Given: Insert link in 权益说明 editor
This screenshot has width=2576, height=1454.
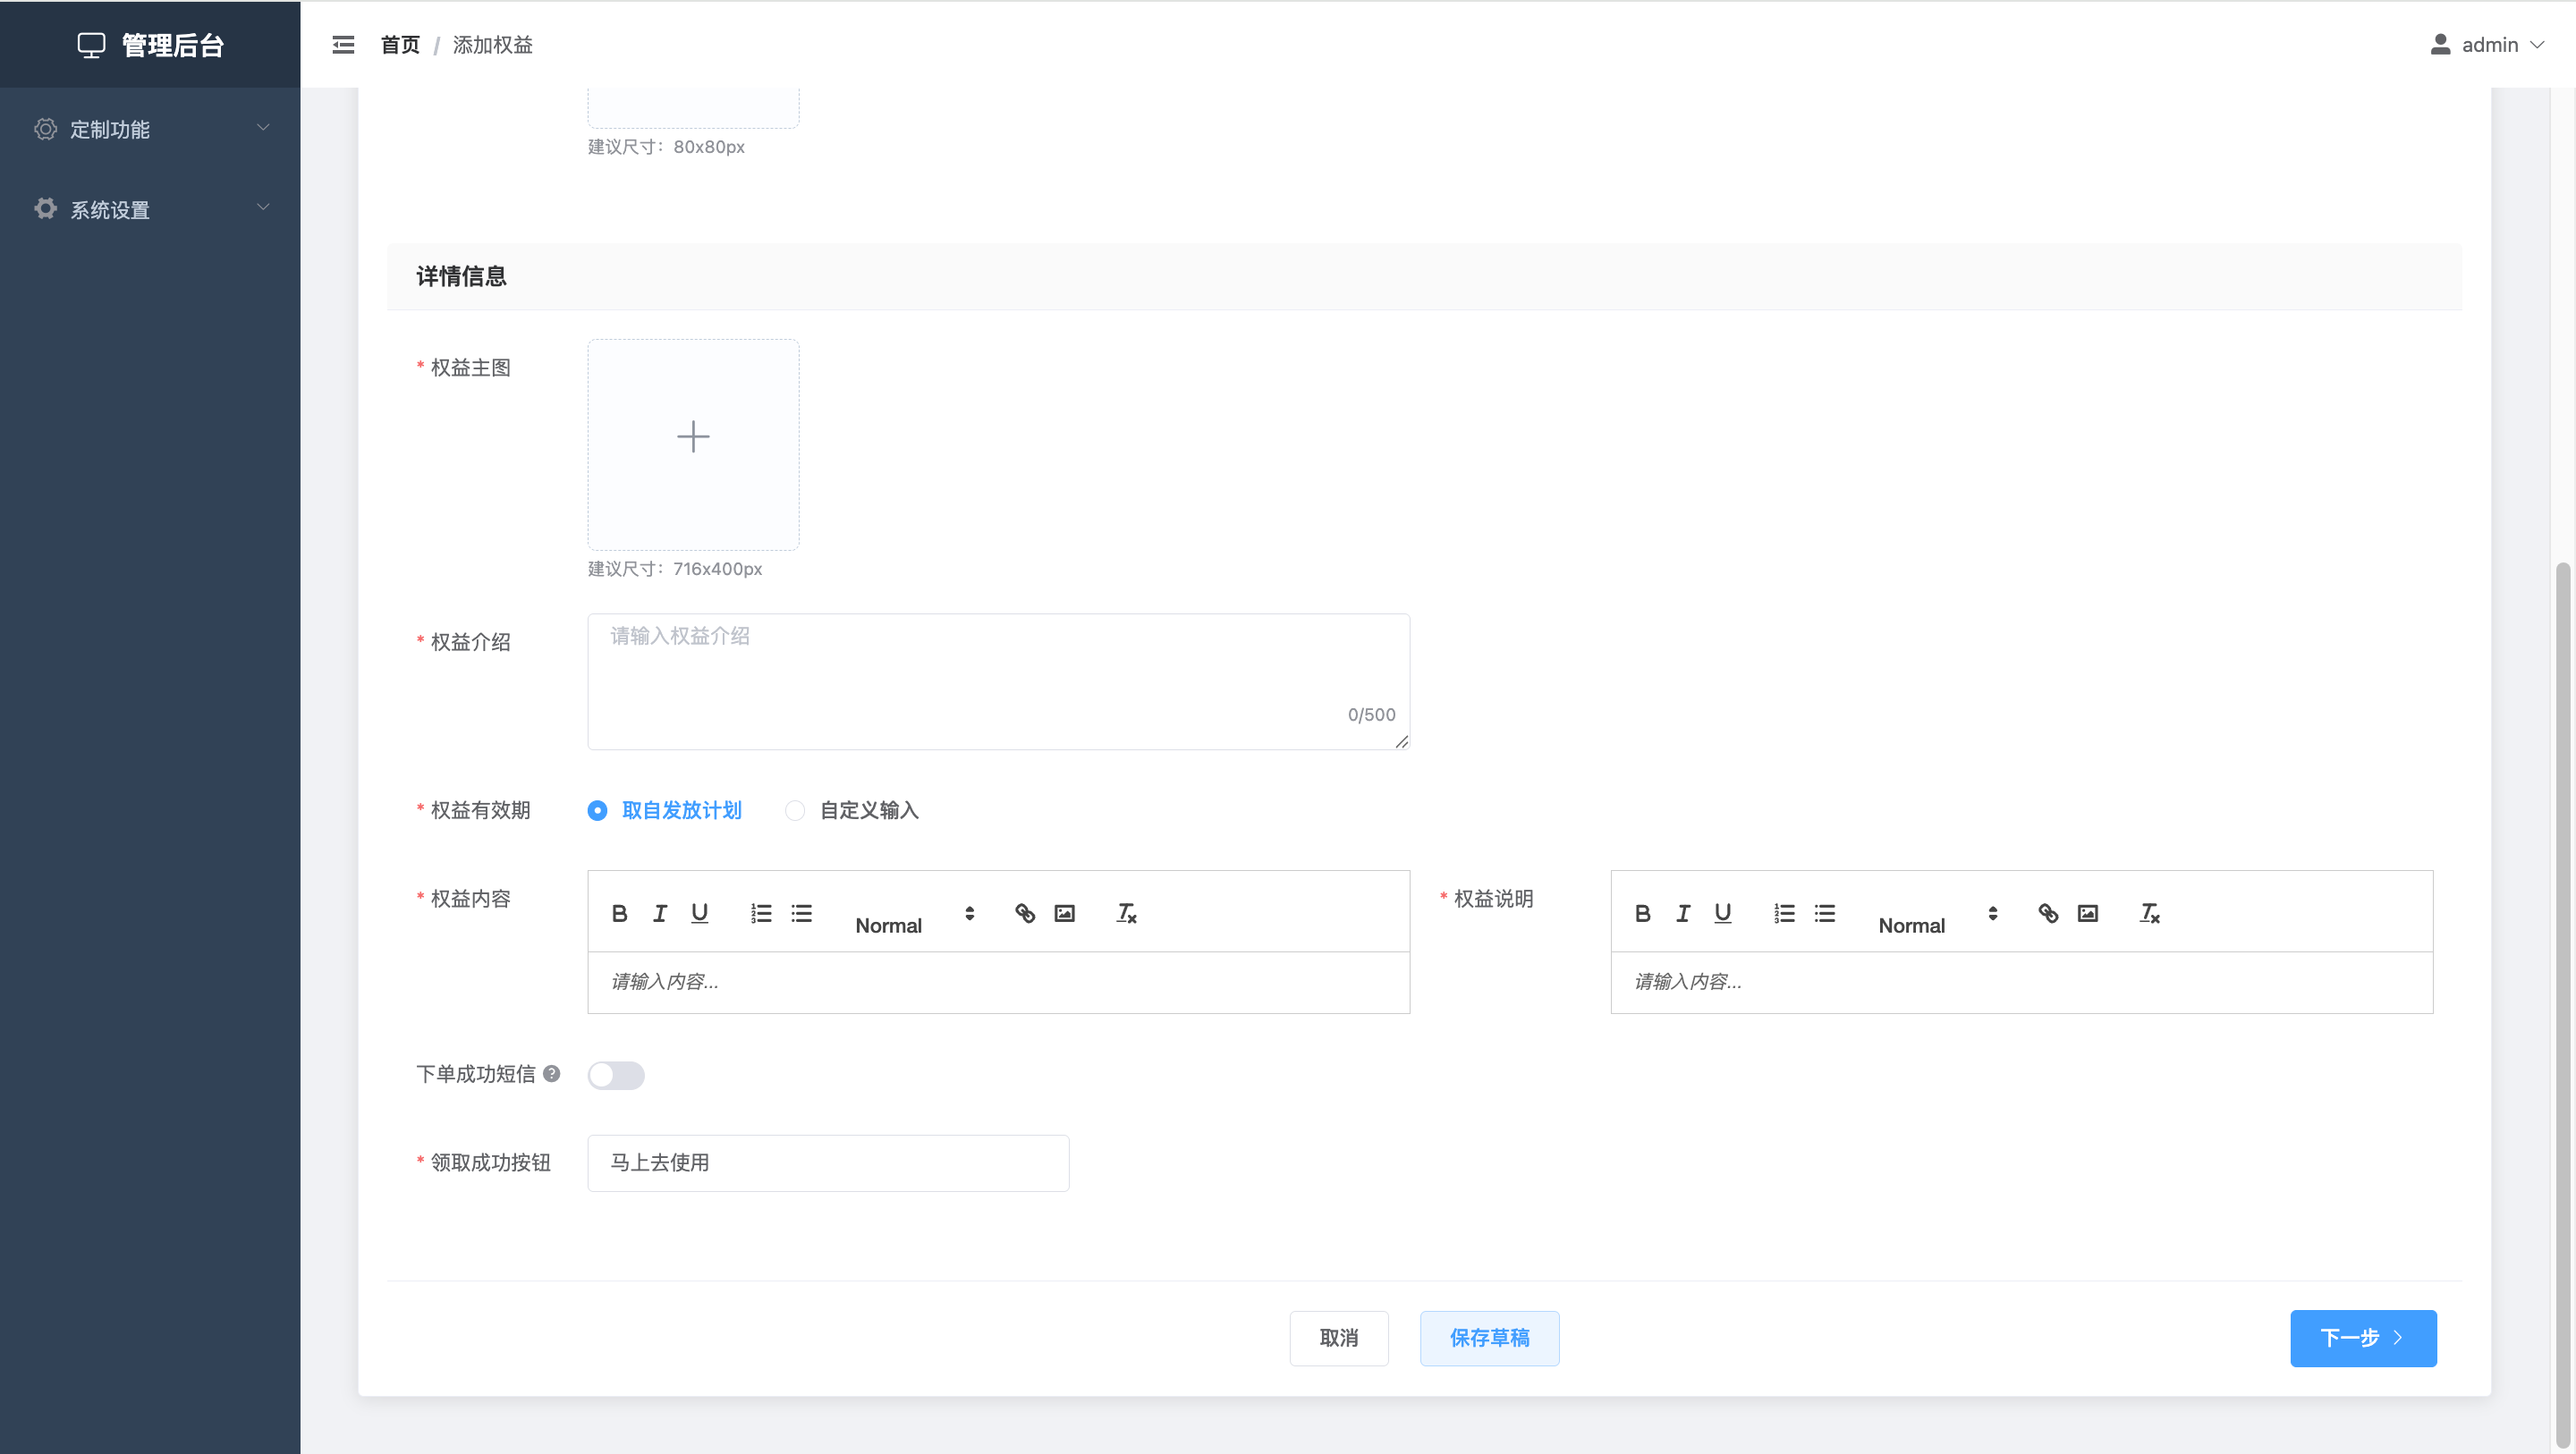Looking at the screenshot, I should pyautogui.click(x=2048, y=913).
